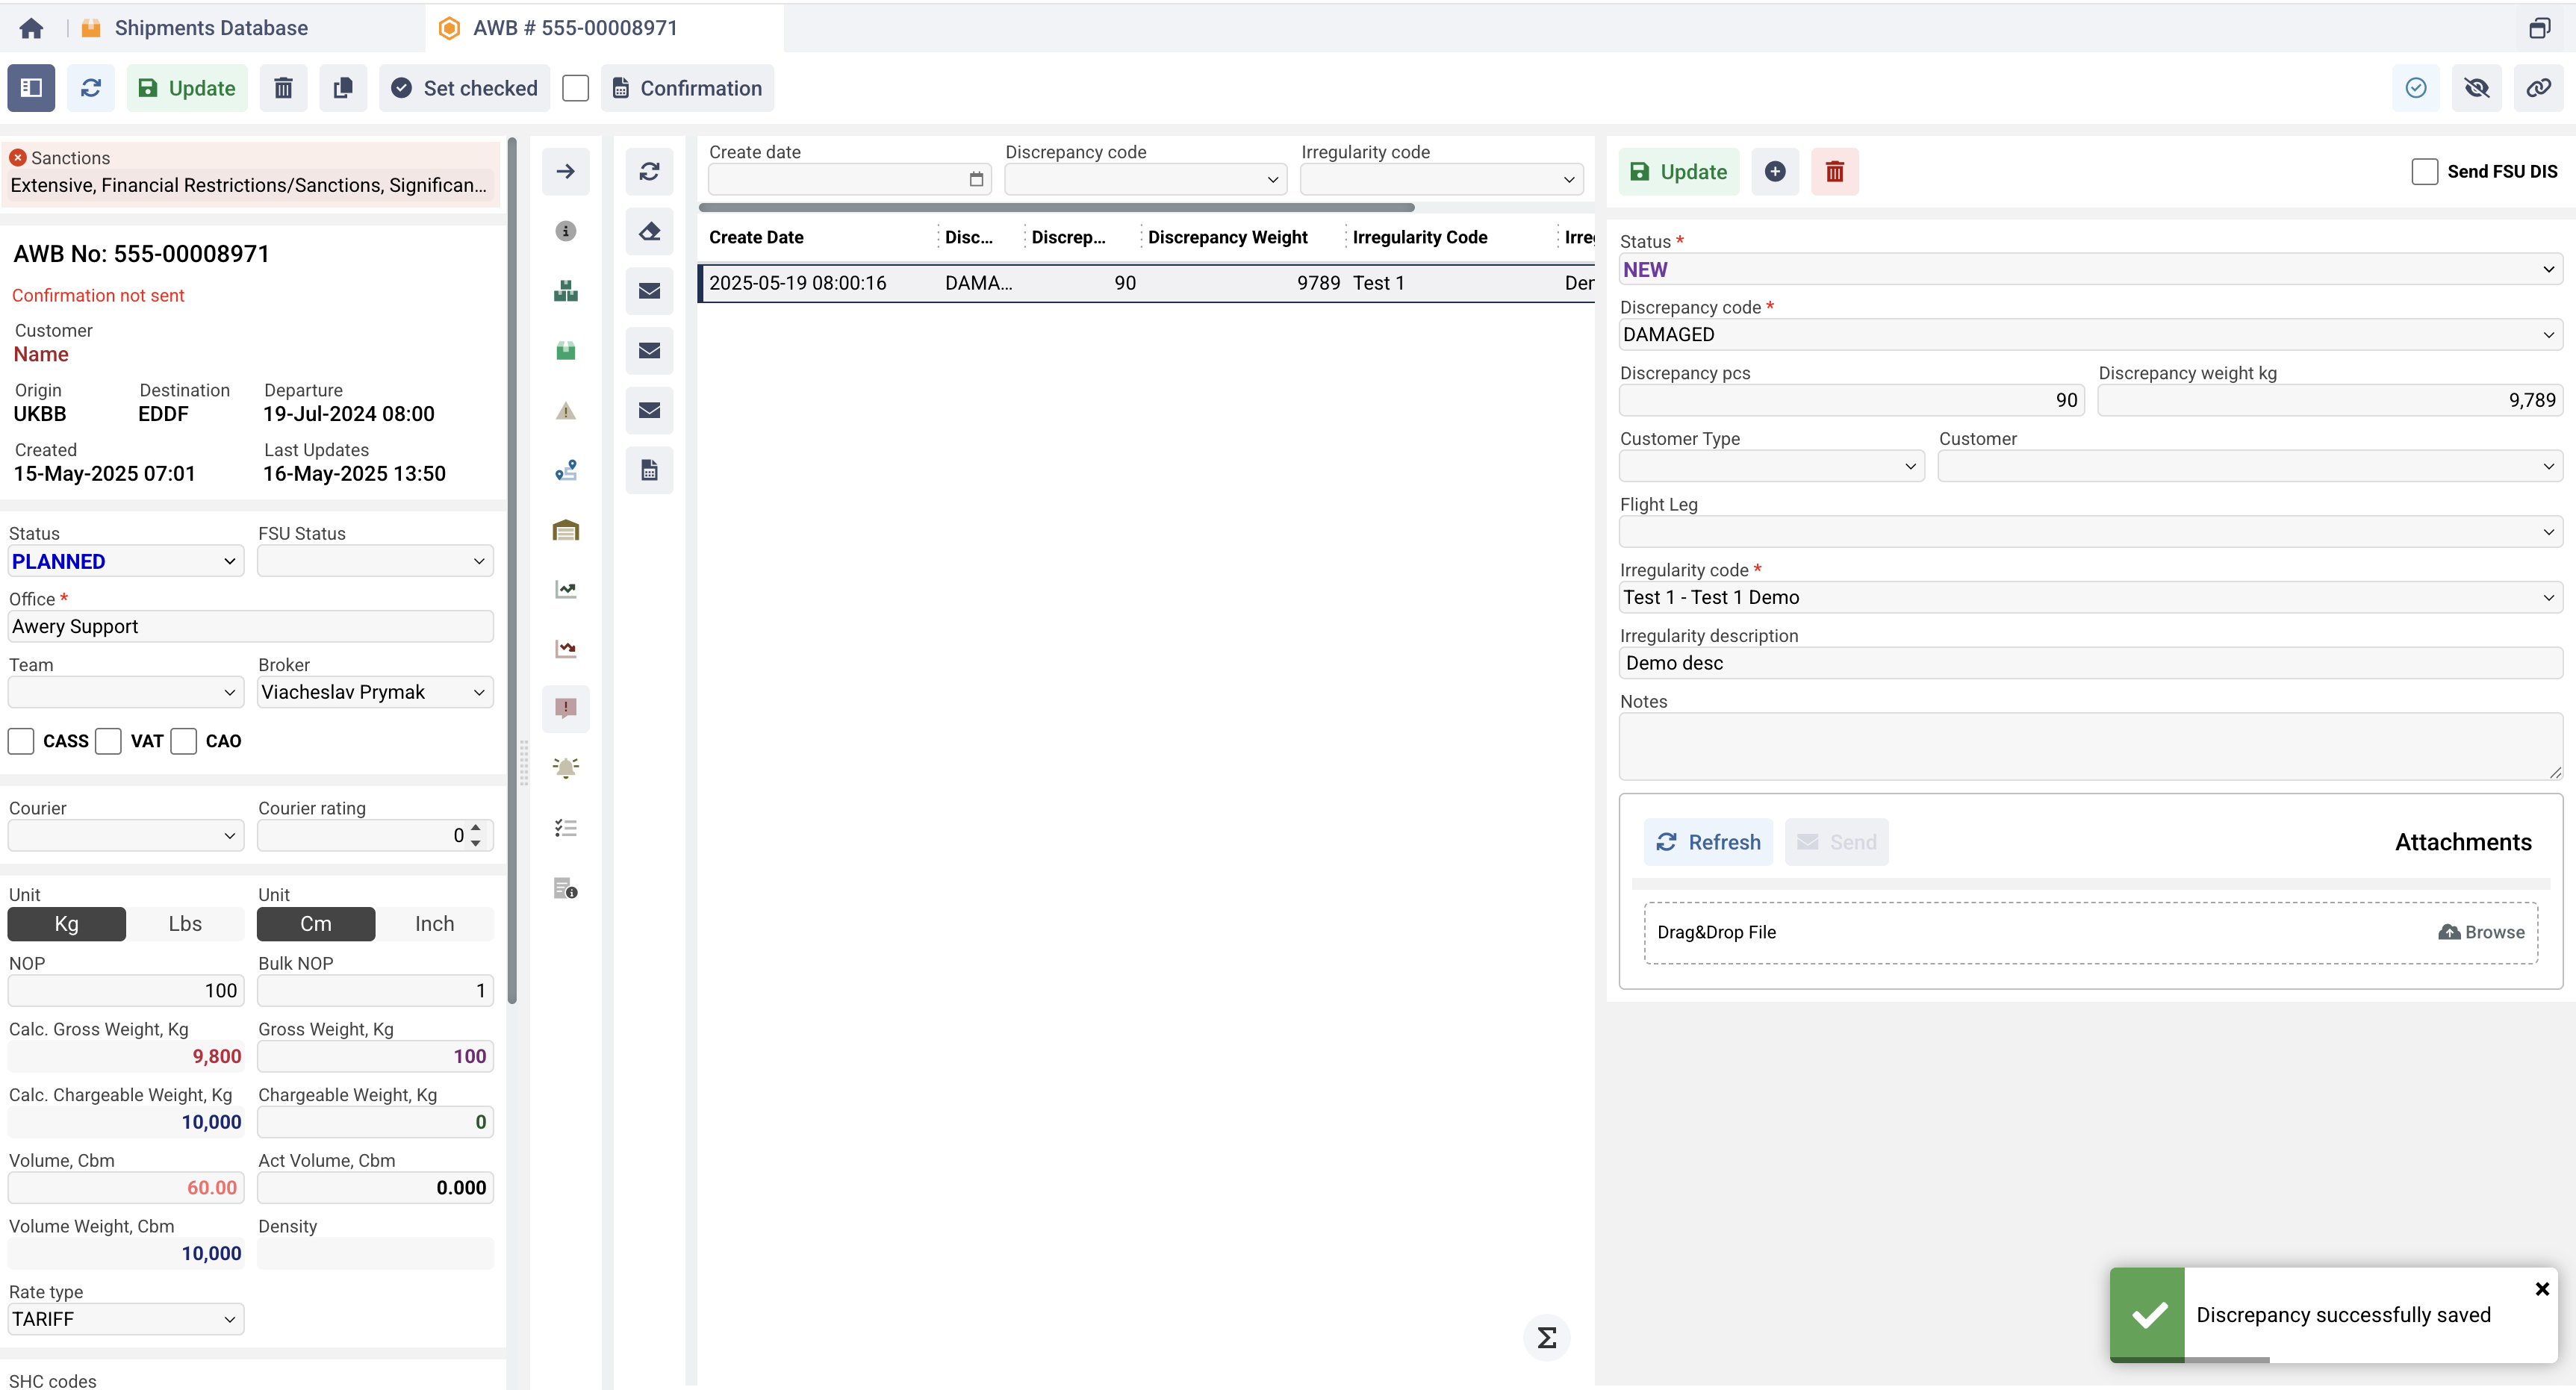Check the VAT checkbox
This screenshot has height=1390, width=2576.
(x=109, y=741)
